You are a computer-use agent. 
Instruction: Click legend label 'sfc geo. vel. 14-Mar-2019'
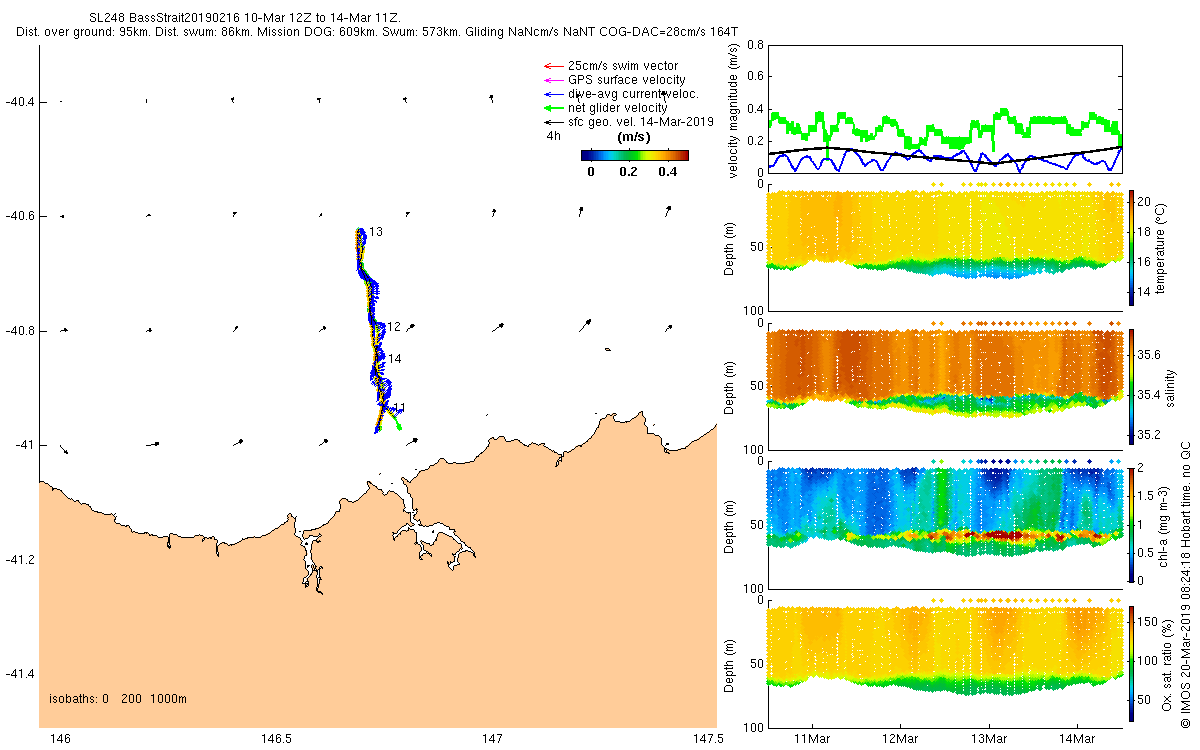[x=640, y=122]
